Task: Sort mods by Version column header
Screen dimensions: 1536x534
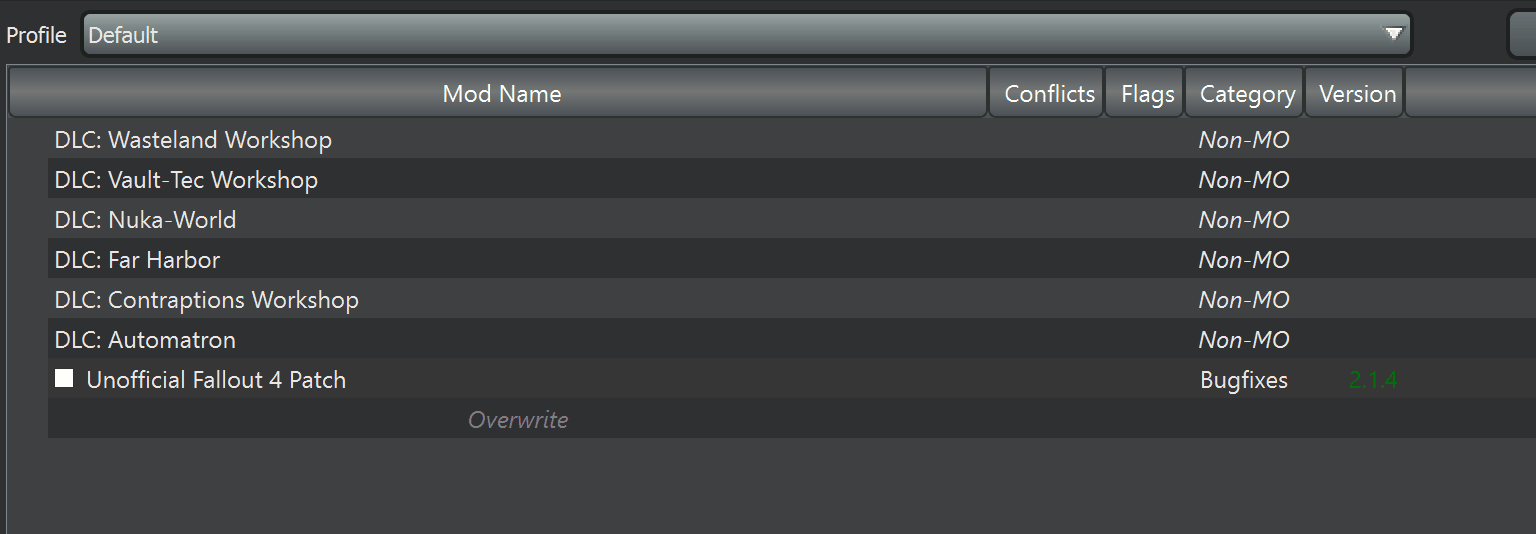Action: [1357, 94]
